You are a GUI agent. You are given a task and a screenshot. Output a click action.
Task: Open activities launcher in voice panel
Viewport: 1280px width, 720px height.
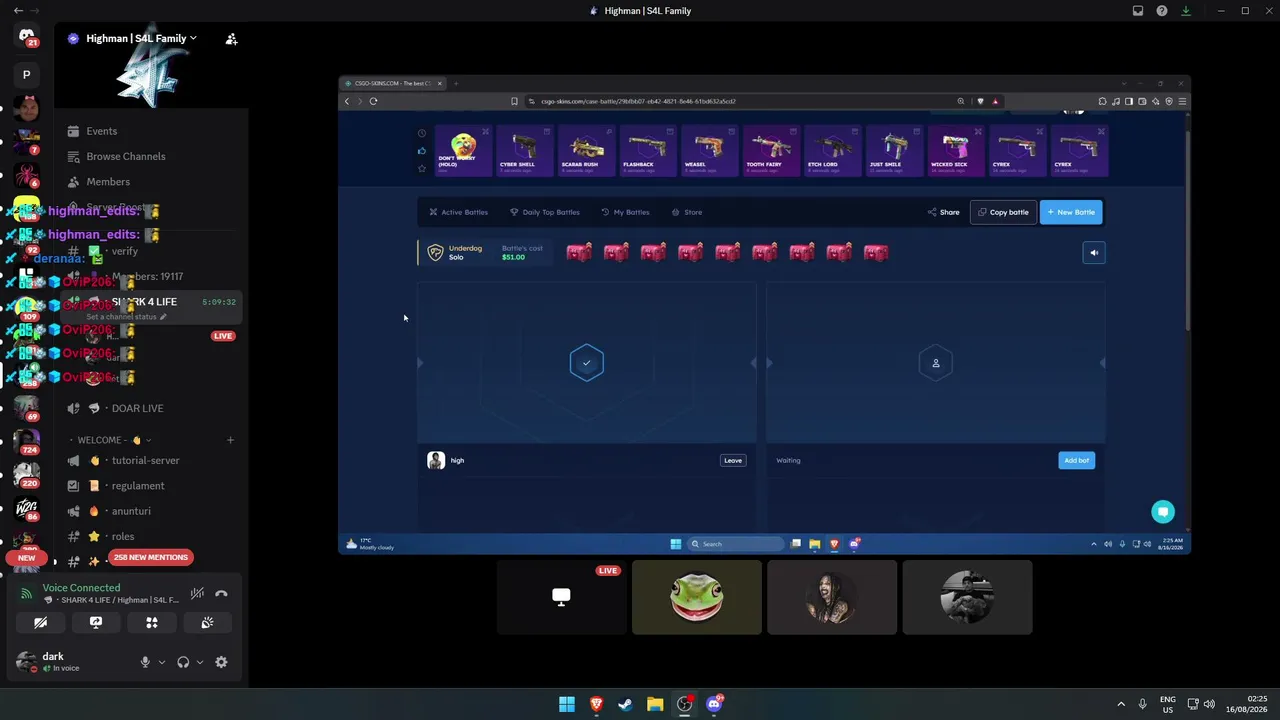click(152, 622)
